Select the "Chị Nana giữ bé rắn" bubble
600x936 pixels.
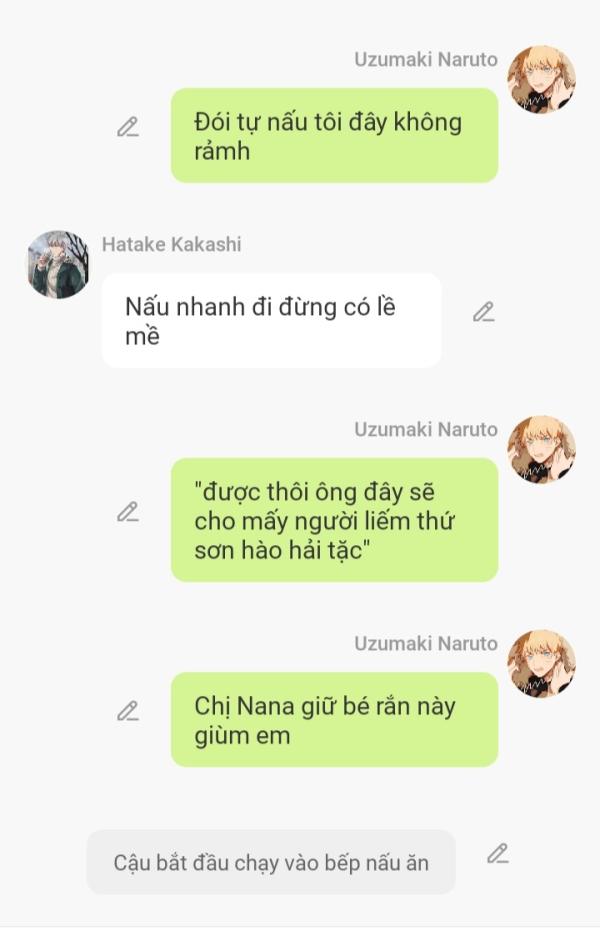(x=334, y=719)
